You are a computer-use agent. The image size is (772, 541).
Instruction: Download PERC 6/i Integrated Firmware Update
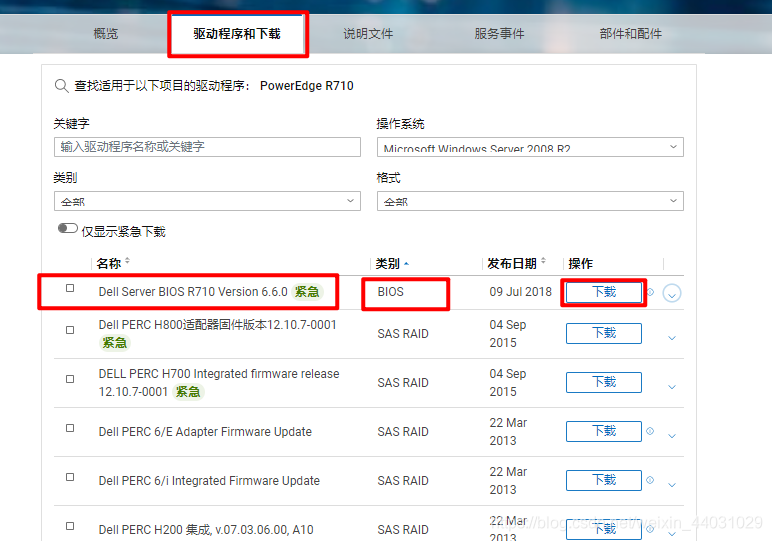point(604,480)
